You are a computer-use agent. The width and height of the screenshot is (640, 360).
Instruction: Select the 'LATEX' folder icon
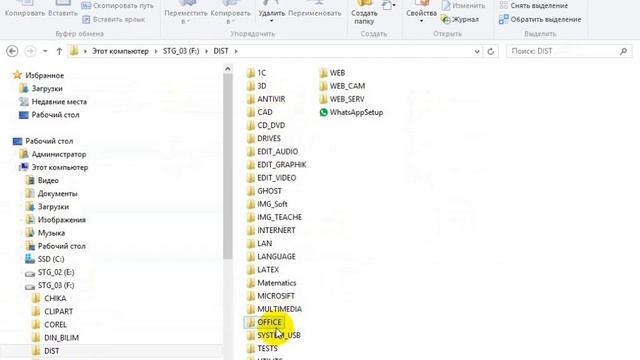pyautogui.click(x=251, y=269)
